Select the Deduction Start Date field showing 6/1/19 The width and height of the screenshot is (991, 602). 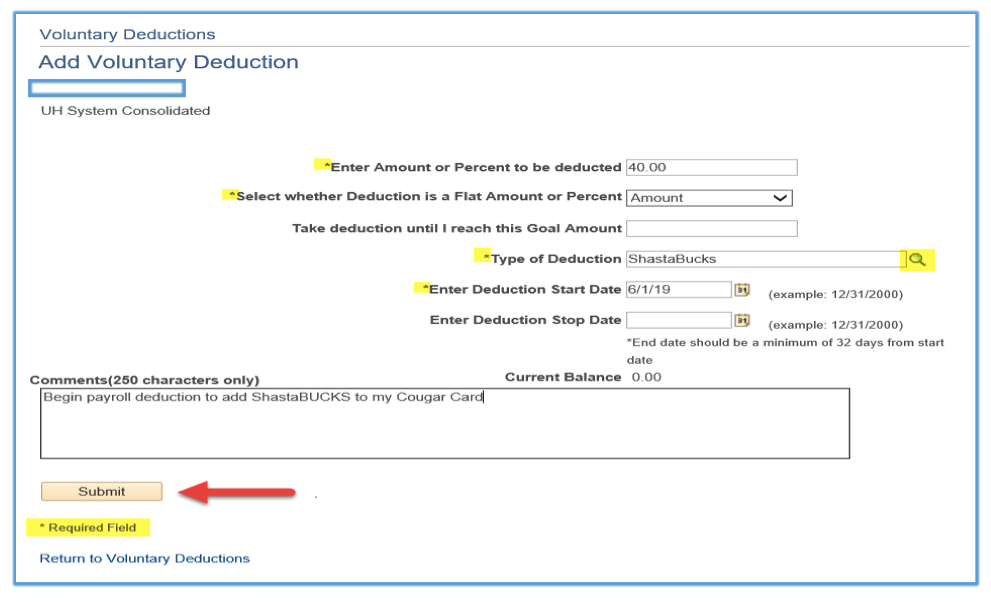(x=678, y=290)
